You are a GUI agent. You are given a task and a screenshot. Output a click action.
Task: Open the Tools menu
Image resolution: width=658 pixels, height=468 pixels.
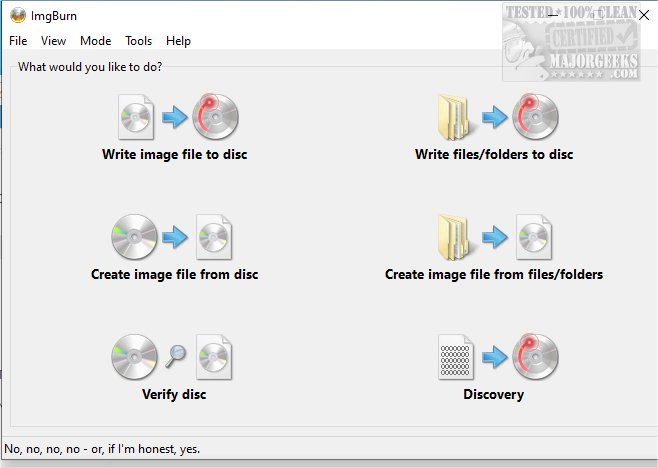point(139,41)
